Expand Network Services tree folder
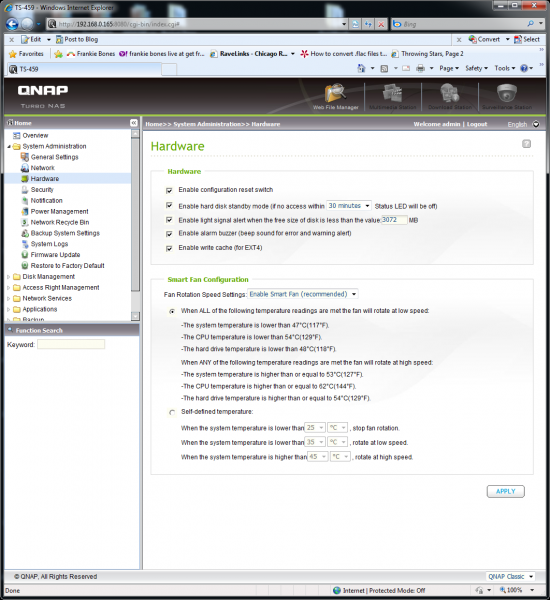This screenshot has width=550, height=600. (x=9, y=298)
